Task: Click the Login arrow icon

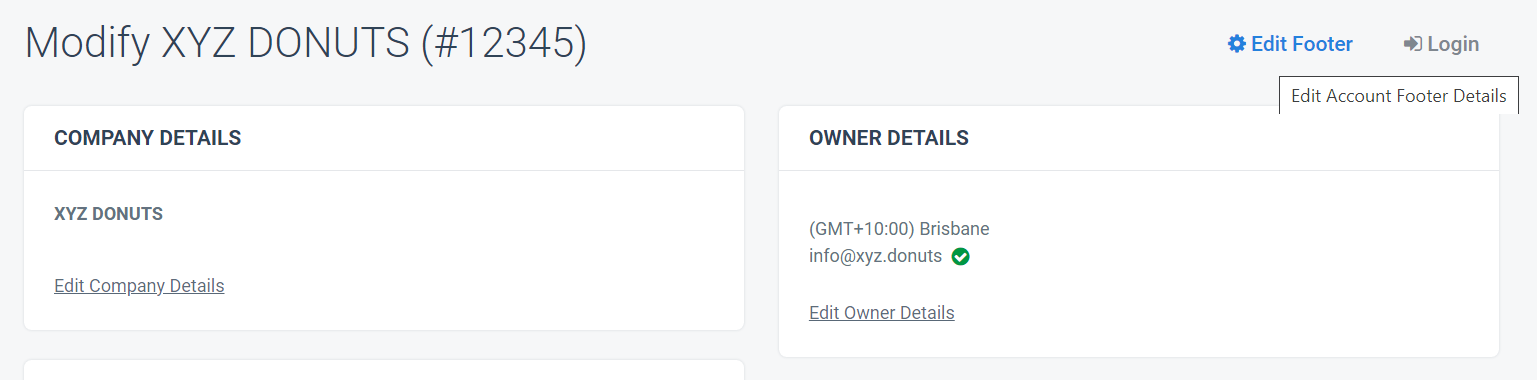Action: click(1413, 44)
